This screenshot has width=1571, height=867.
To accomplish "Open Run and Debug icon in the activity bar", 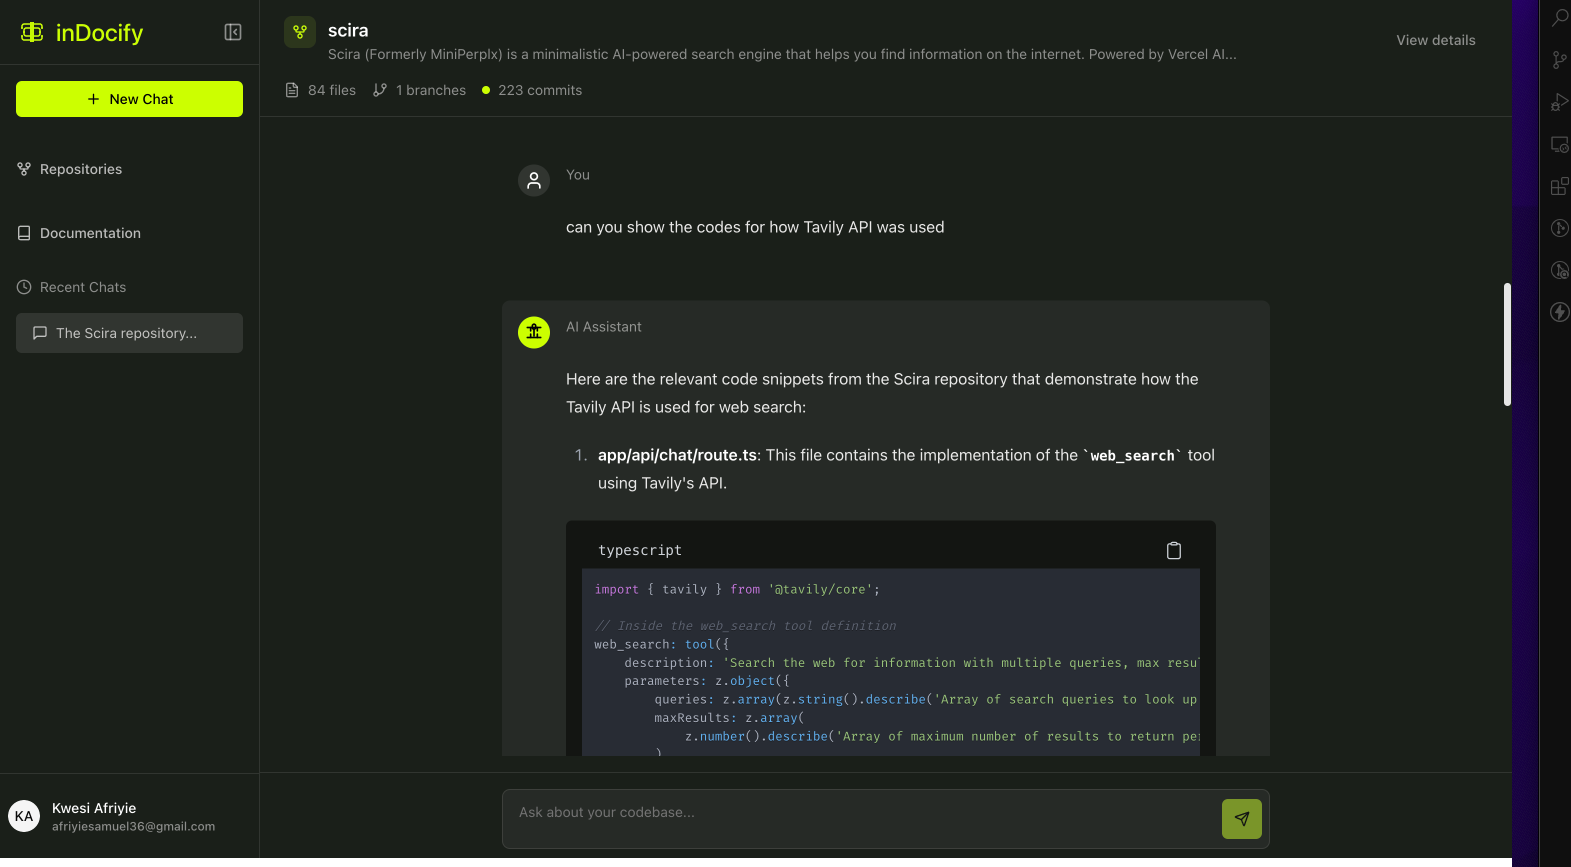I will (1560, 102).
